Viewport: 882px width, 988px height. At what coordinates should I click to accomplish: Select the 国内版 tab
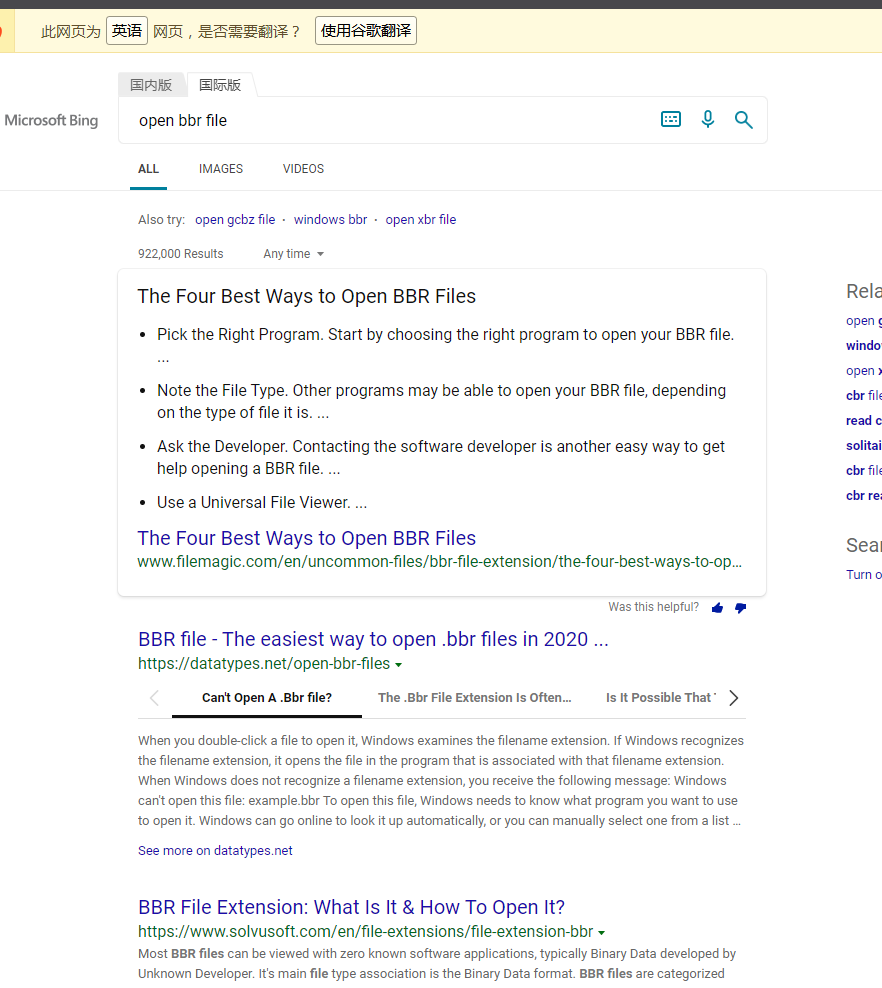click(x=151, y=85)
